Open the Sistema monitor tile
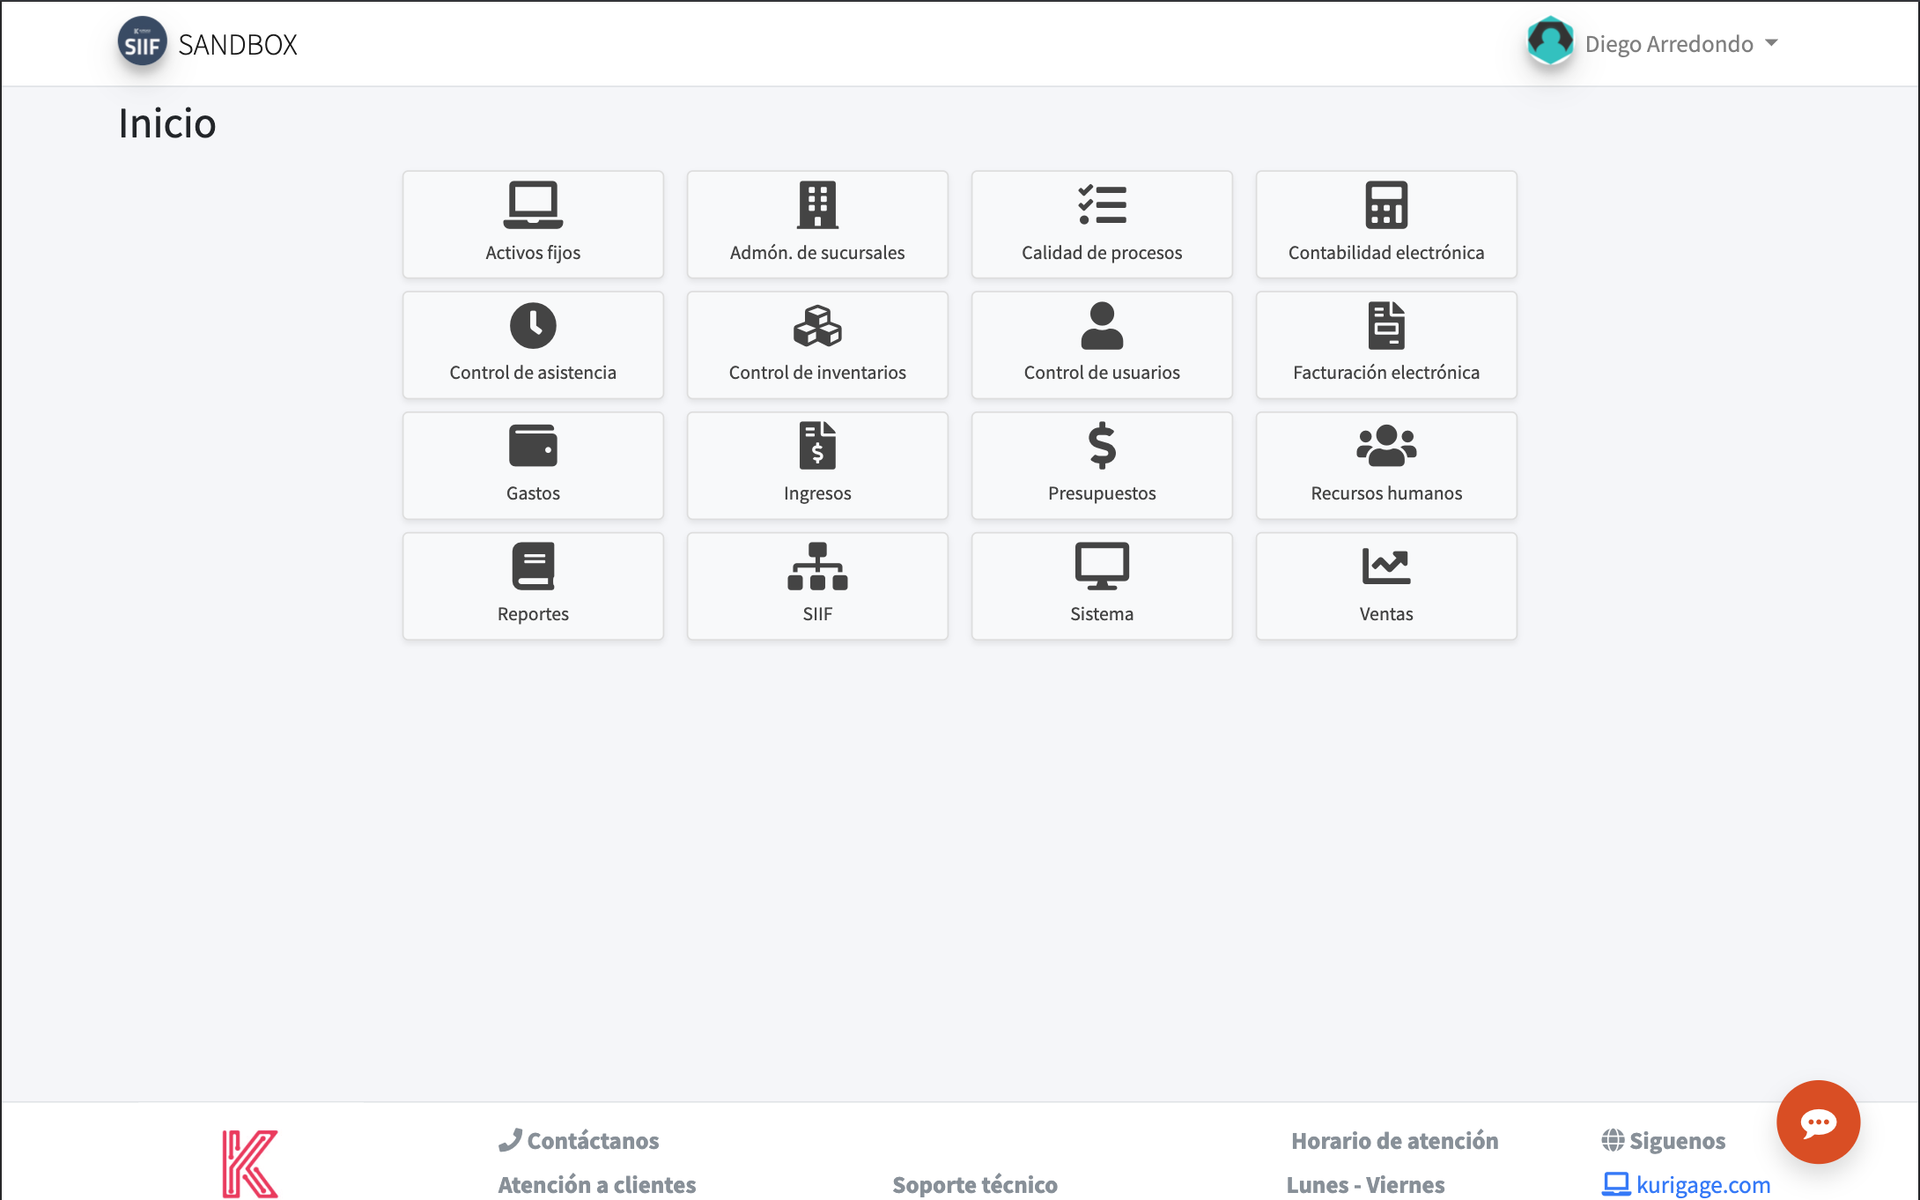The height and width of the screenshot is (1200, 1920). point(1101,586)
